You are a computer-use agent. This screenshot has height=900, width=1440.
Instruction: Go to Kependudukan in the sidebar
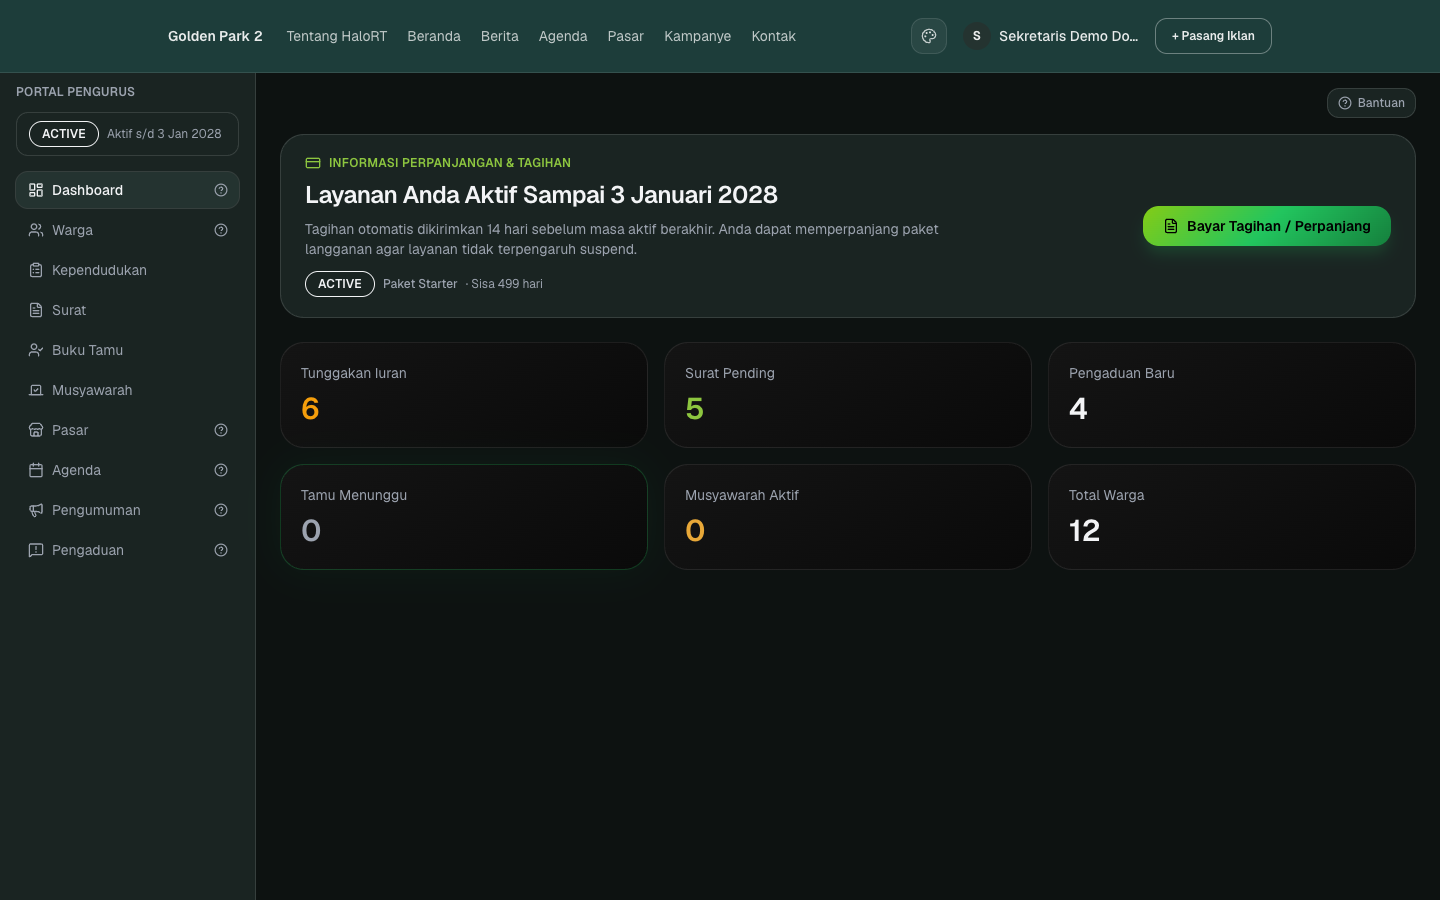[127, 270]
